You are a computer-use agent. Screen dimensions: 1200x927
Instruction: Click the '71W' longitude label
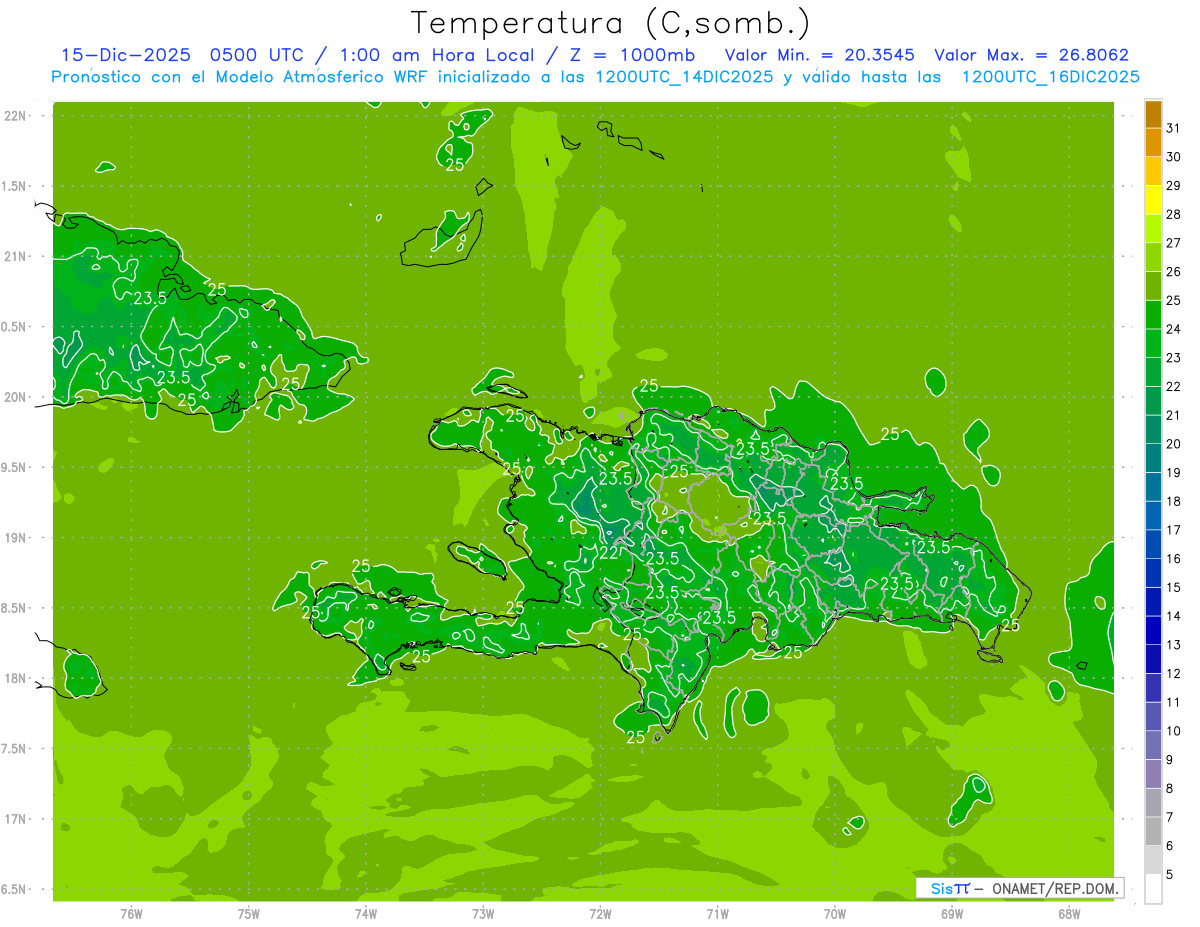click(x=717, y=914)
